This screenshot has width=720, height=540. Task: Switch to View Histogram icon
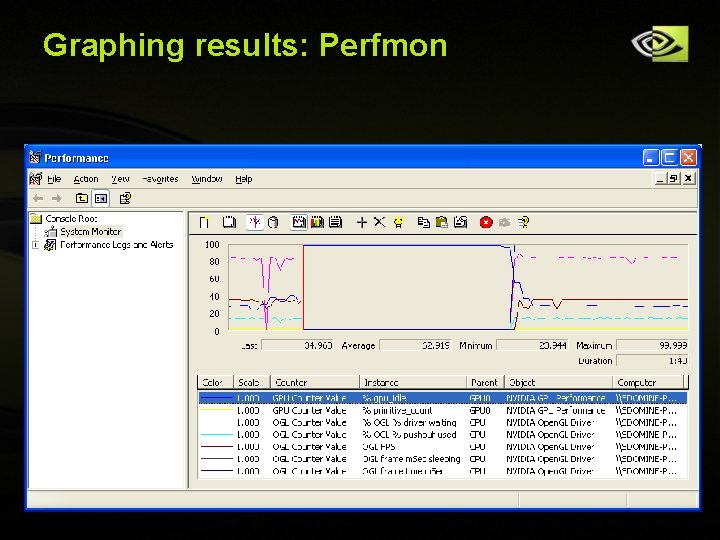coord(317,223)
